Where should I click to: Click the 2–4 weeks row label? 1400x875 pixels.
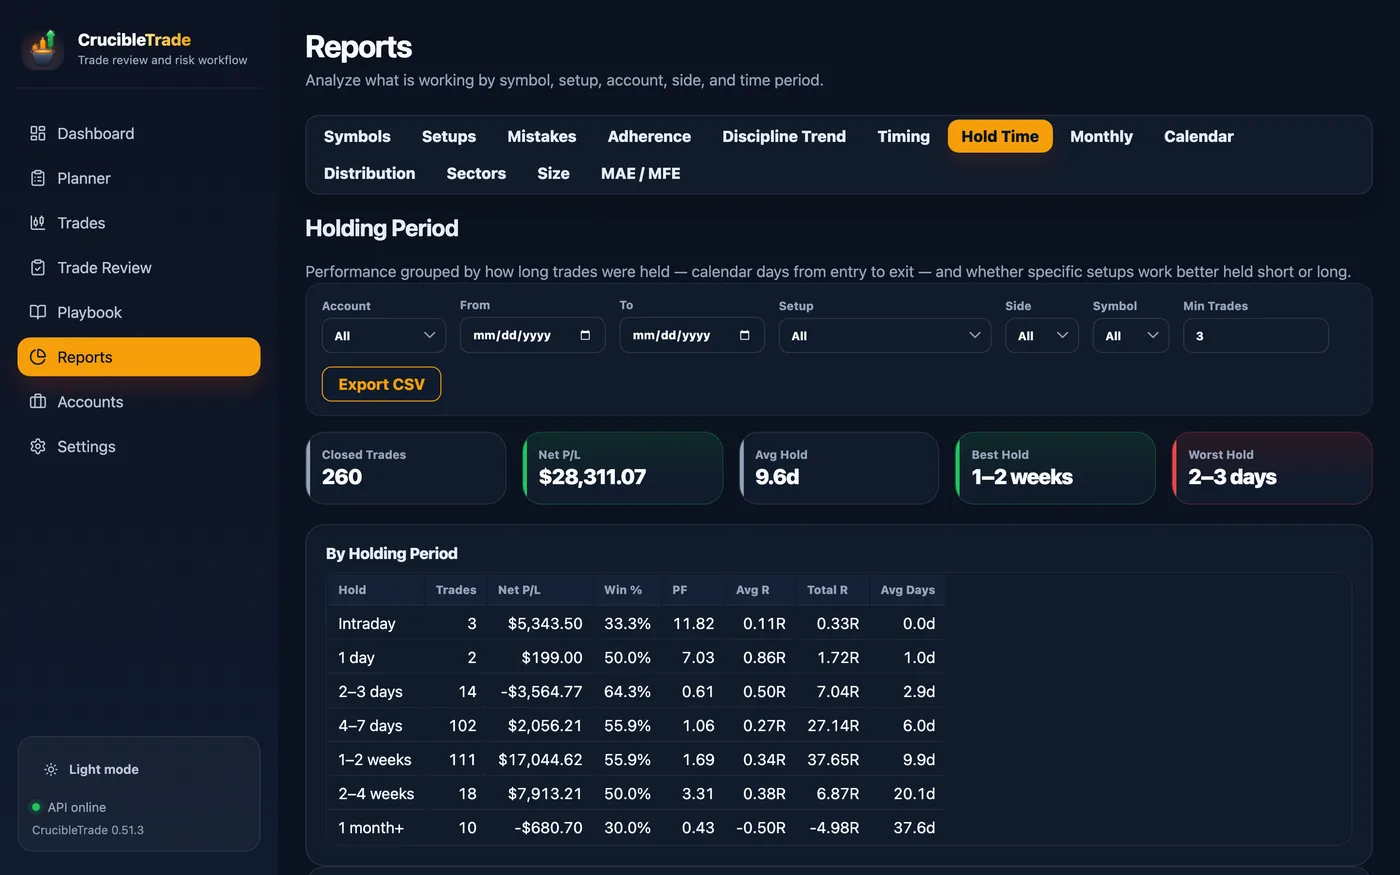click(376, 793)
